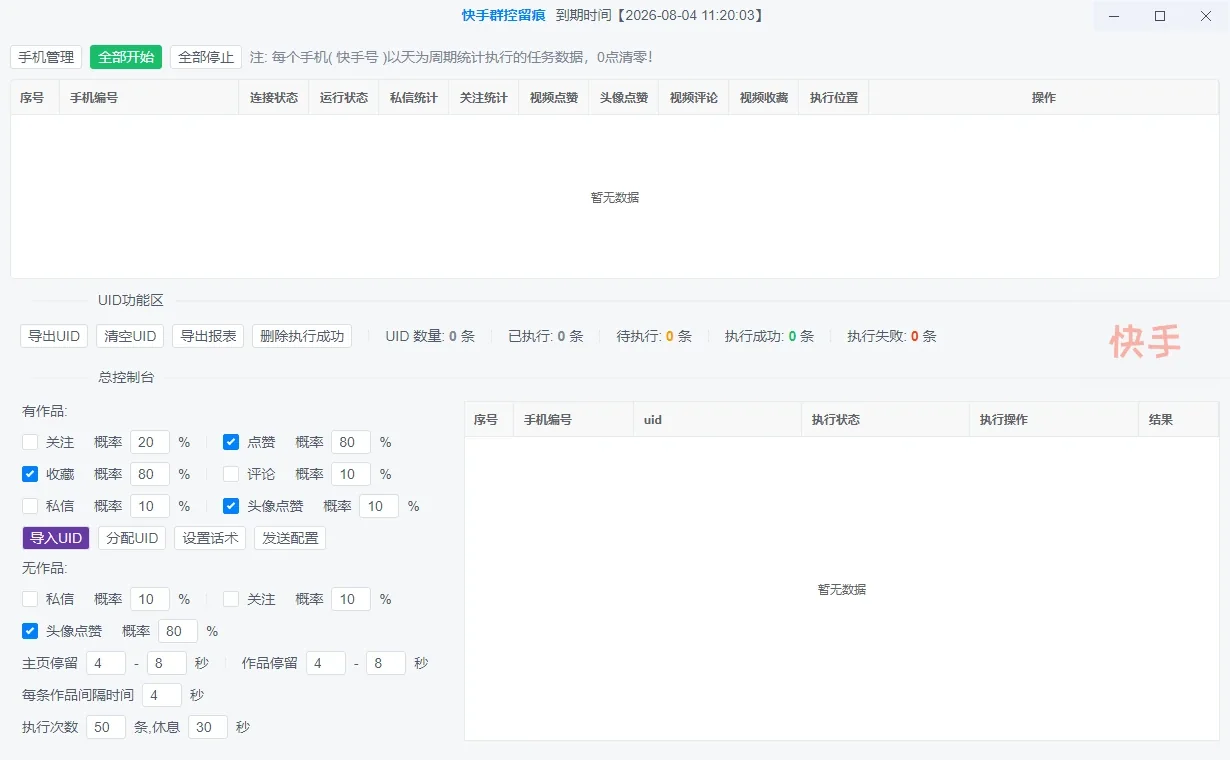The width and height of the screenshot is (1230, 760).
Task: Click 执行次数 field showing 50
Action: click(x=106, y=727)
